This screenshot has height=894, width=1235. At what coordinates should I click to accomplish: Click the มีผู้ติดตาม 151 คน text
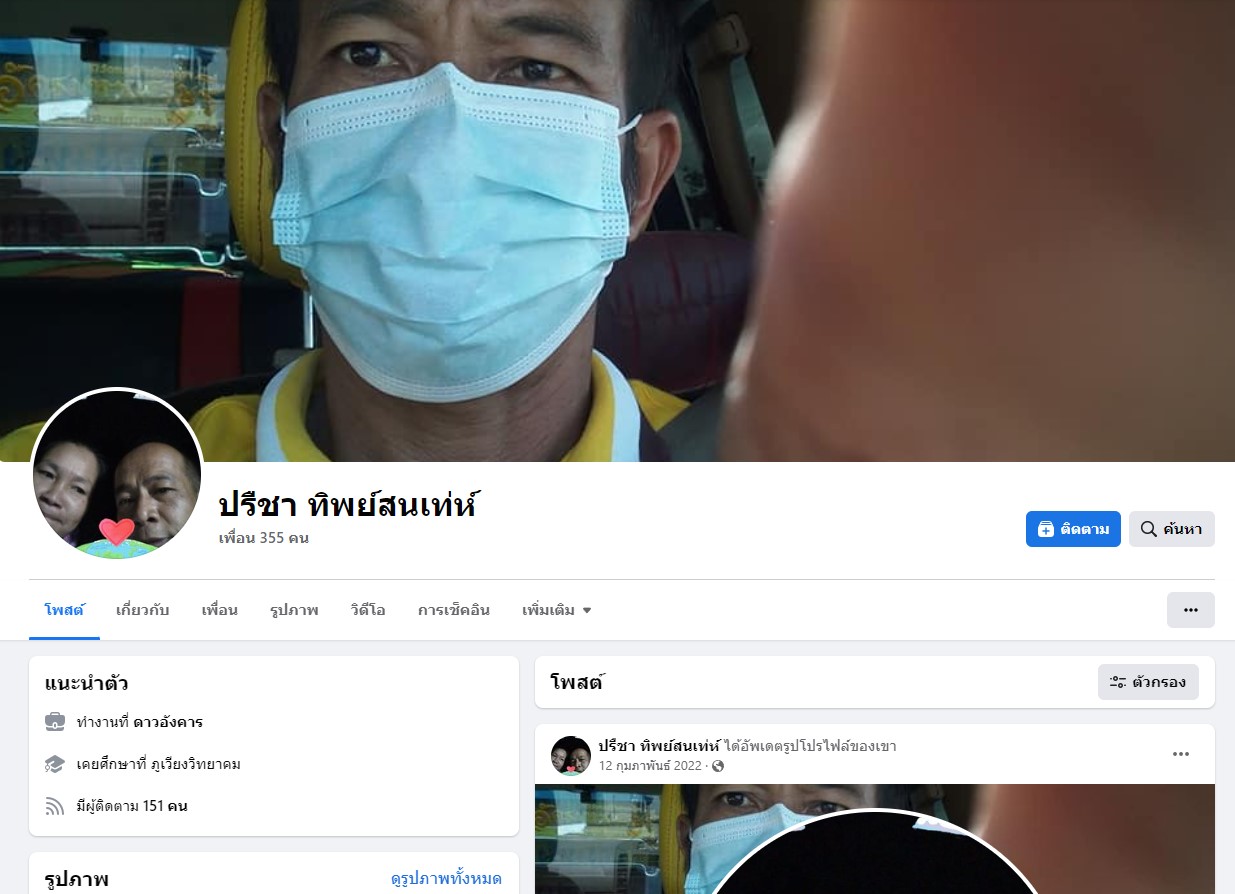[132, 806]
